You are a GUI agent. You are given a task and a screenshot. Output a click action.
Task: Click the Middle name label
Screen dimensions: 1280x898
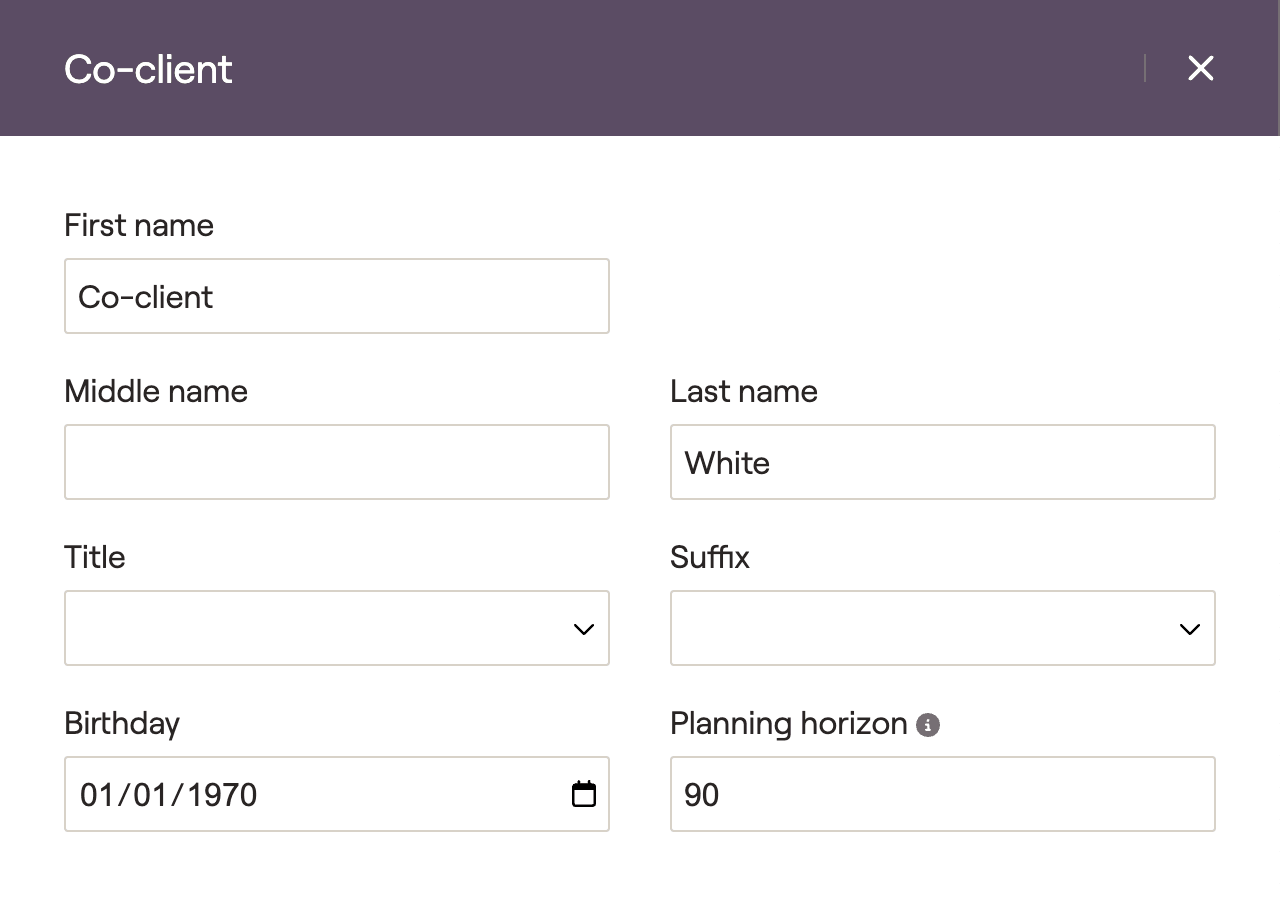click(156, 391)
